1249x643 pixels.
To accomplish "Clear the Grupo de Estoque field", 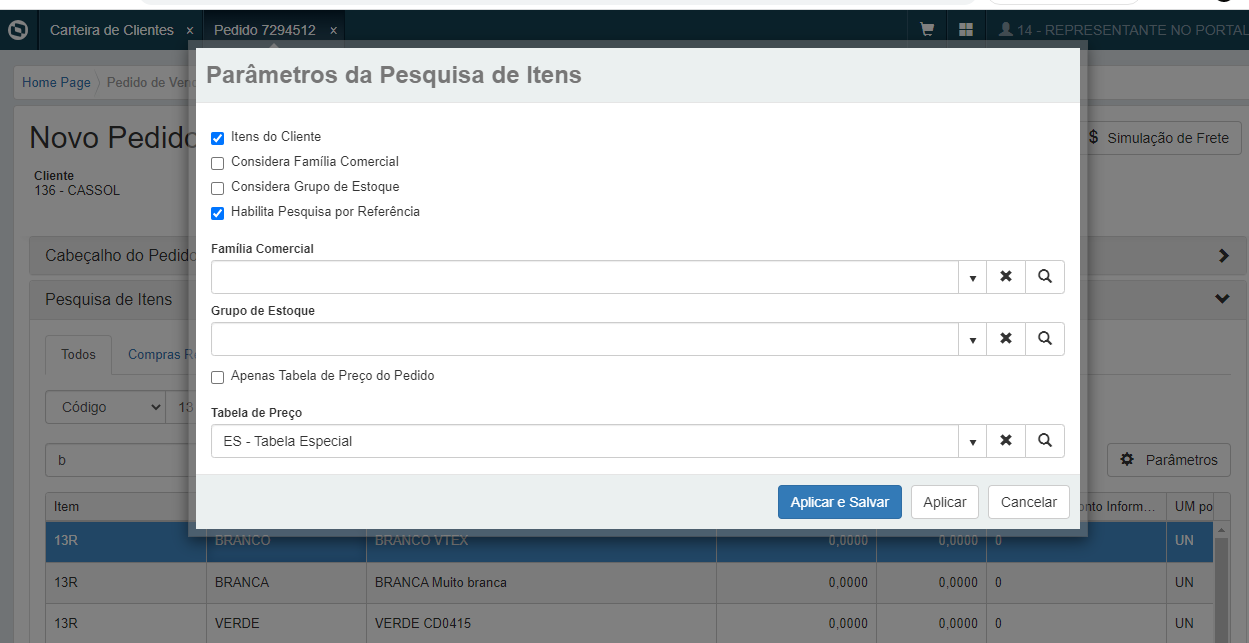I will (x=1006, y=339).
